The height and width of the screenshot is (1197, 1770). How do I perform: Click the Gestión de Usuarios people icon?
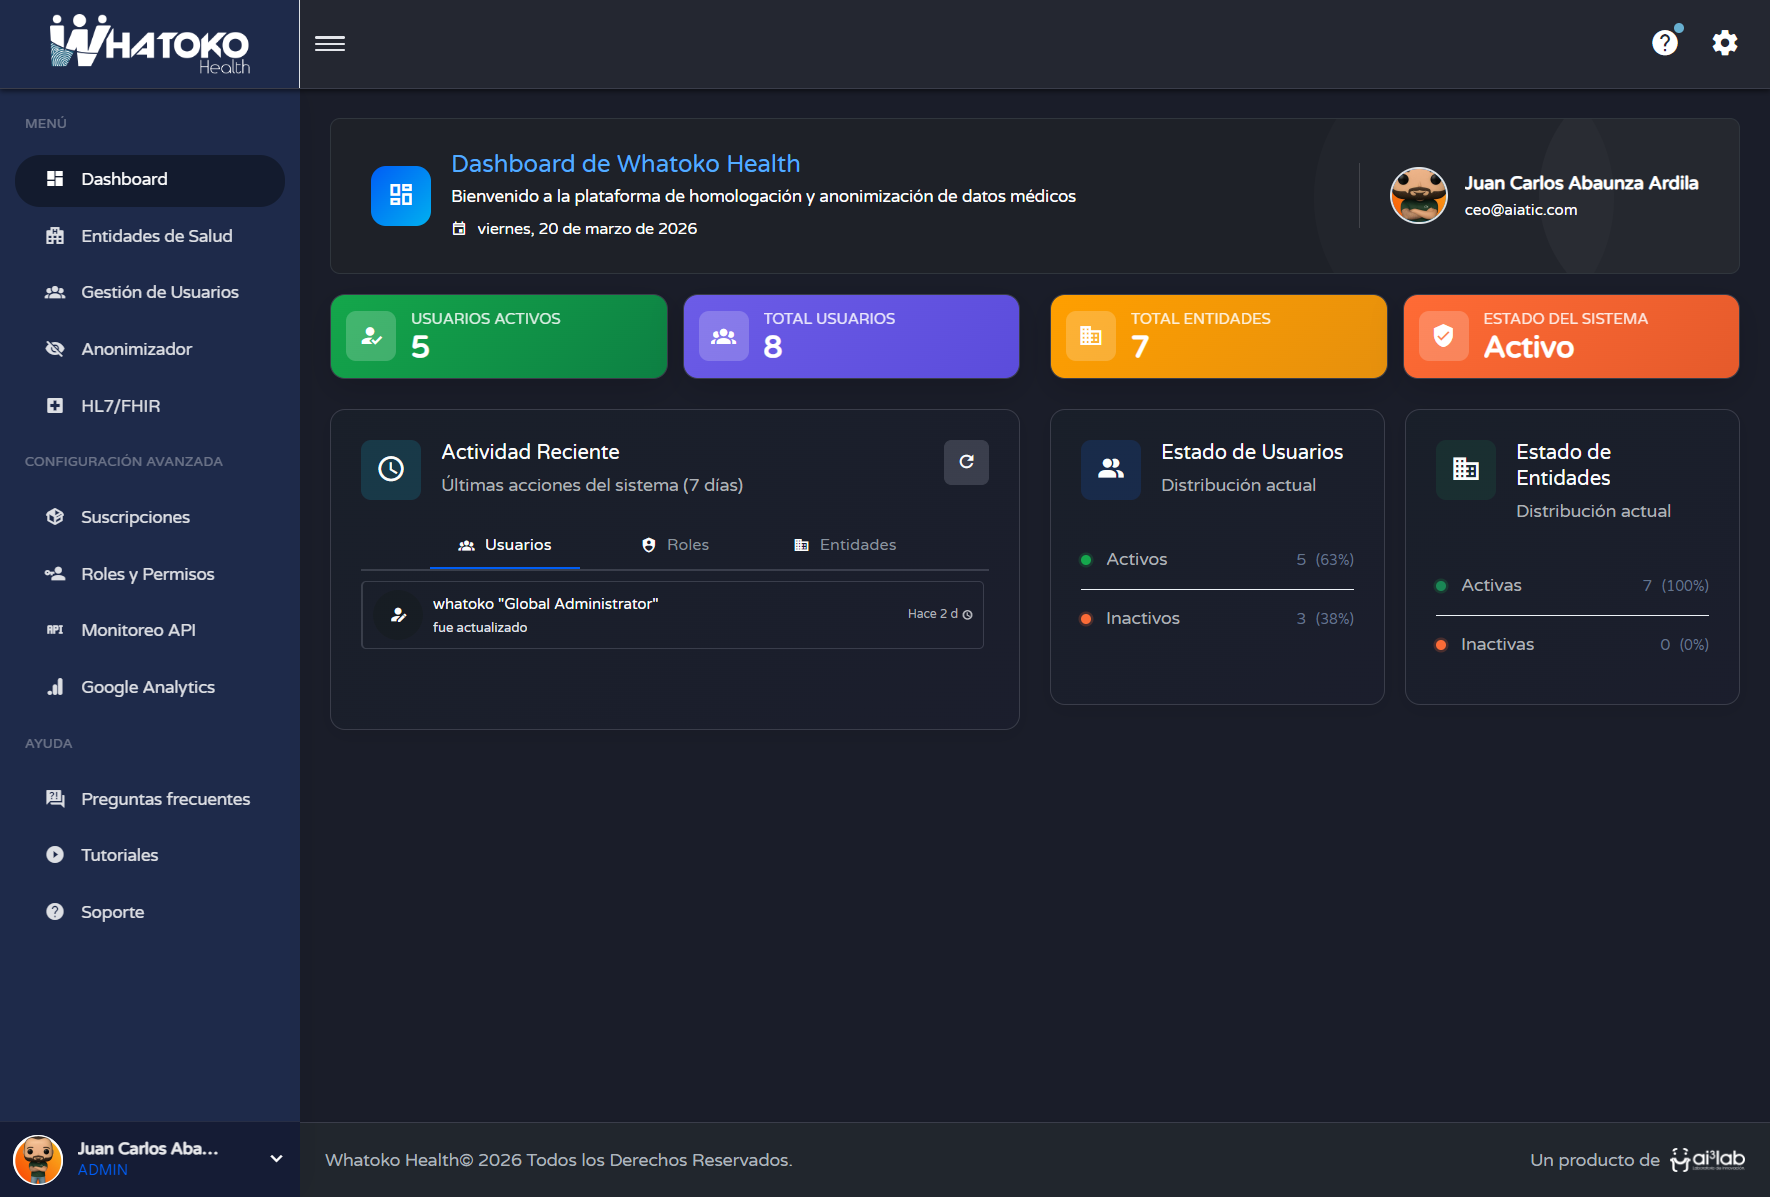[55, 292]
